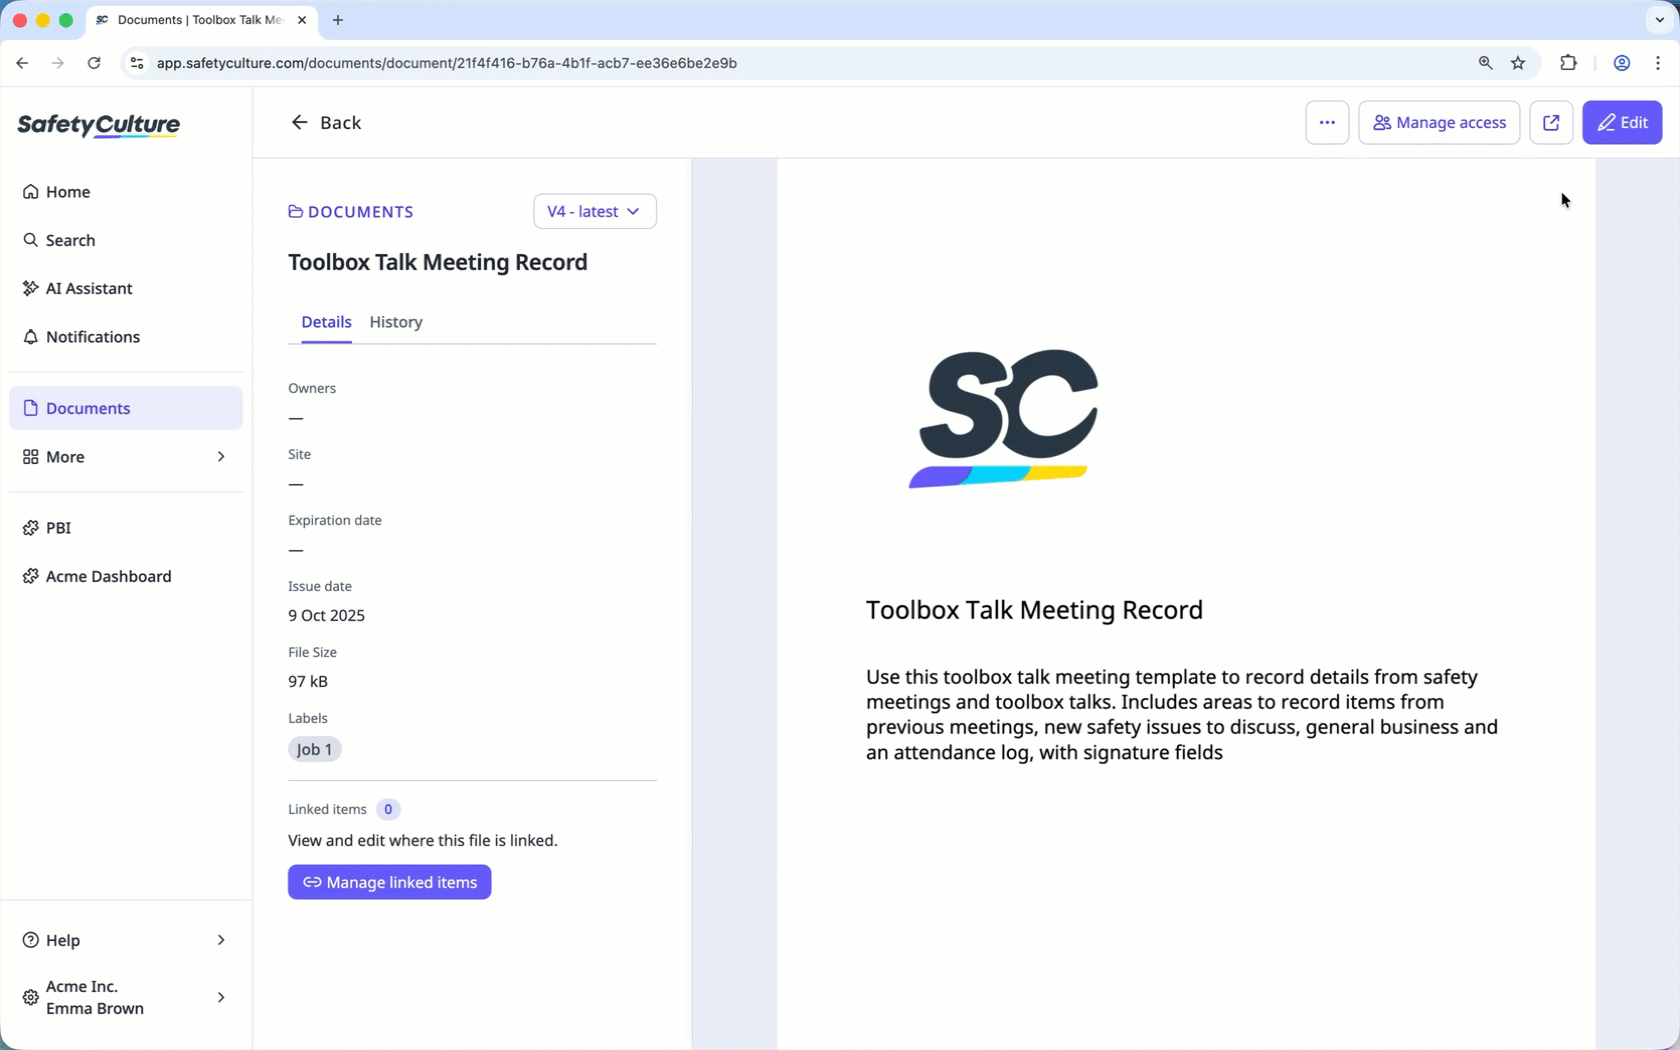Open Search in sidebar
This screenshot has height=1050, width=1680.
[125, 240]
